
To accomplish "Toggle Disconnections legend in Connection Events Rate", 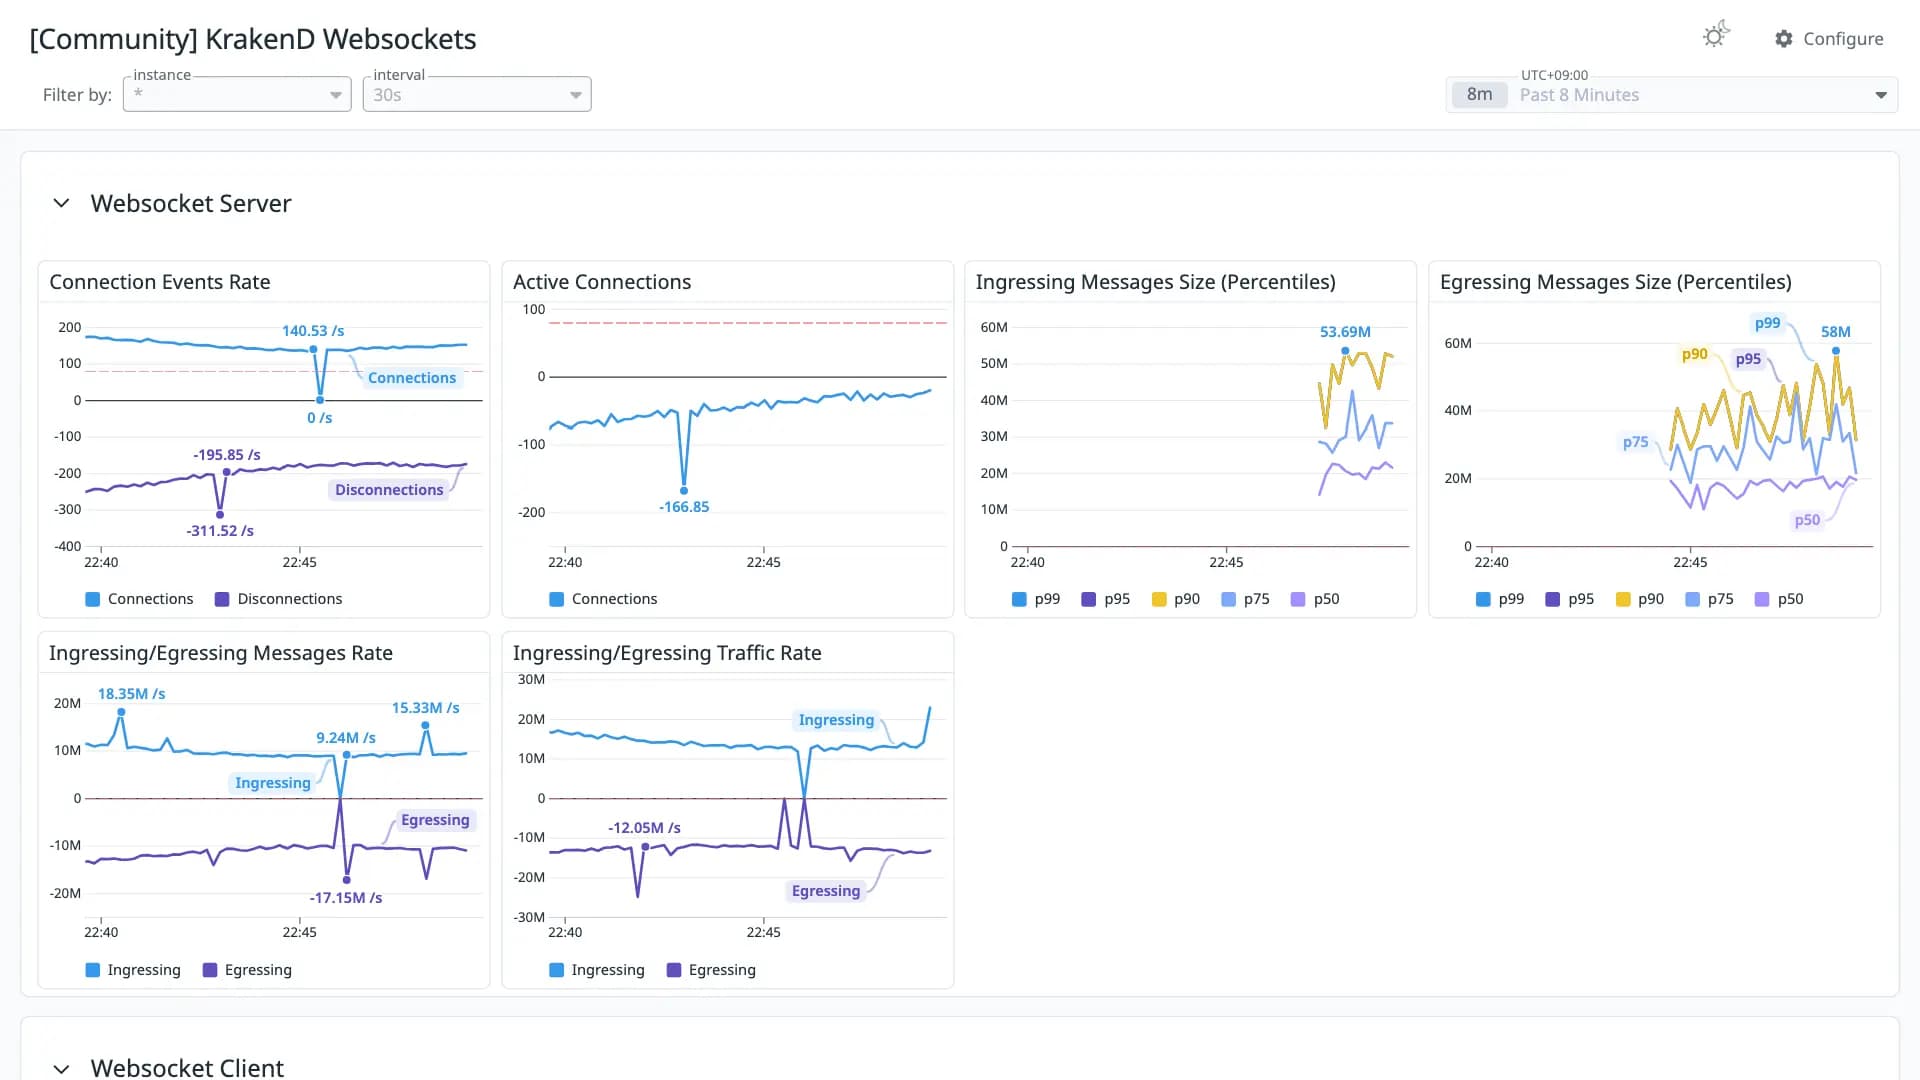I will (x=279, y=599).
